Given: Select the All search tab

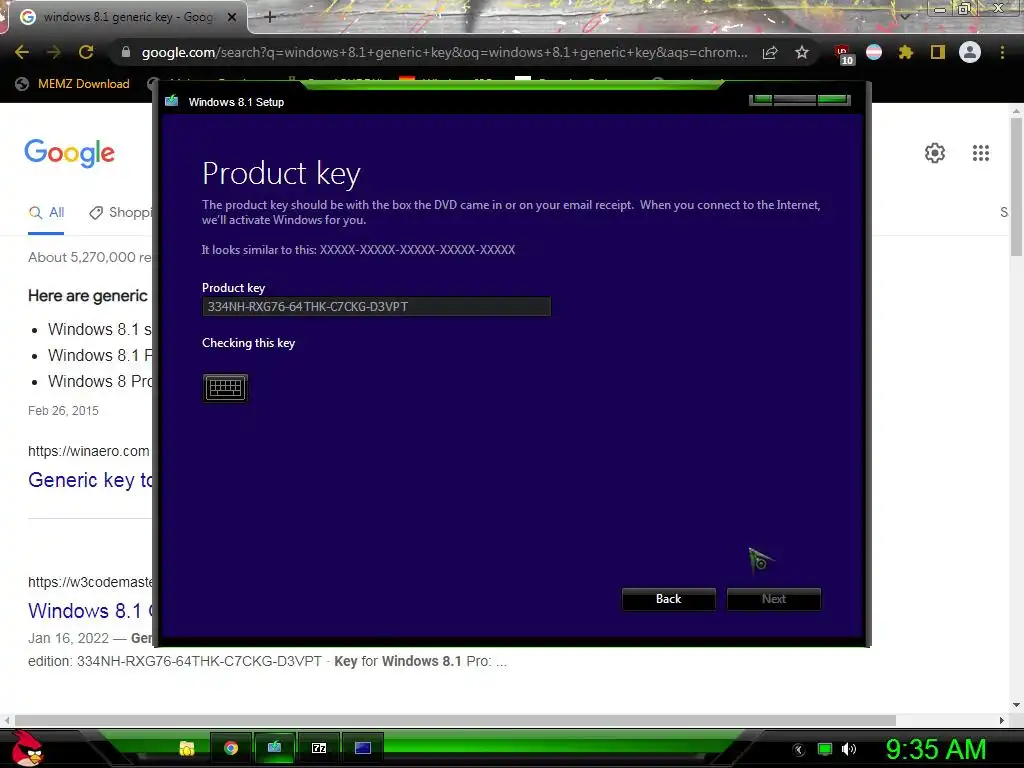Looking at the screenshot, I should (46, 213).
